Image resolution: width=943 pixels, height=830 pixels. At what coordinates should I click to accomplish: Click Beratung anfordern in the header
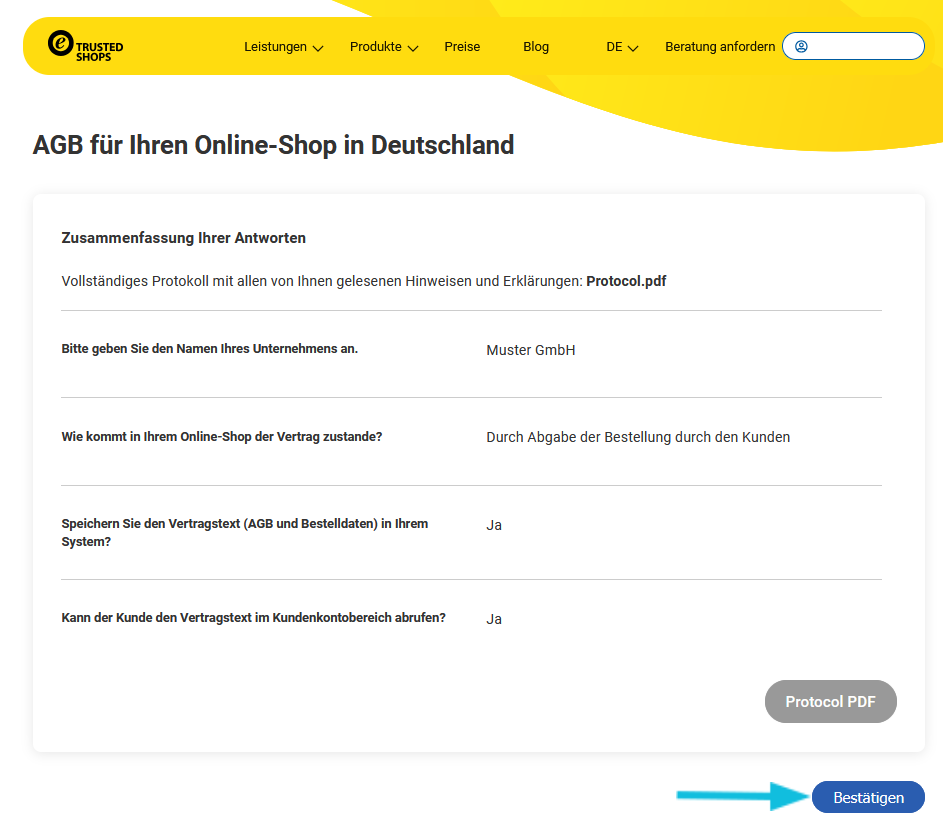(x=720, y=47)
